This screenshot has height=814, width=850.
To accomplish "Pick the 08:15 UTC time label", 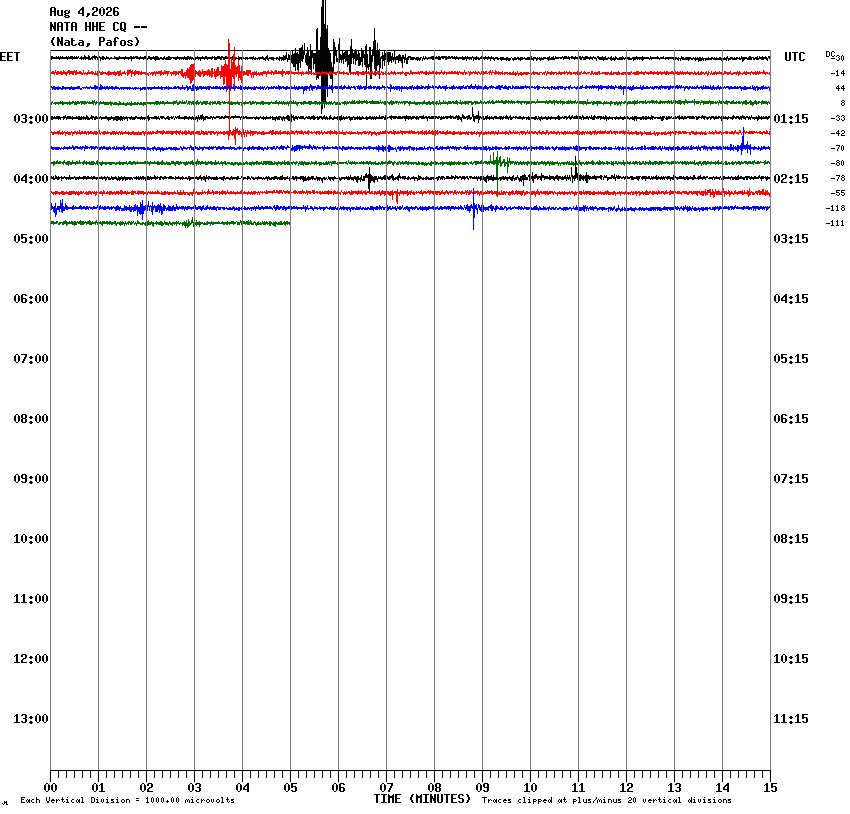I will [791, 539].
